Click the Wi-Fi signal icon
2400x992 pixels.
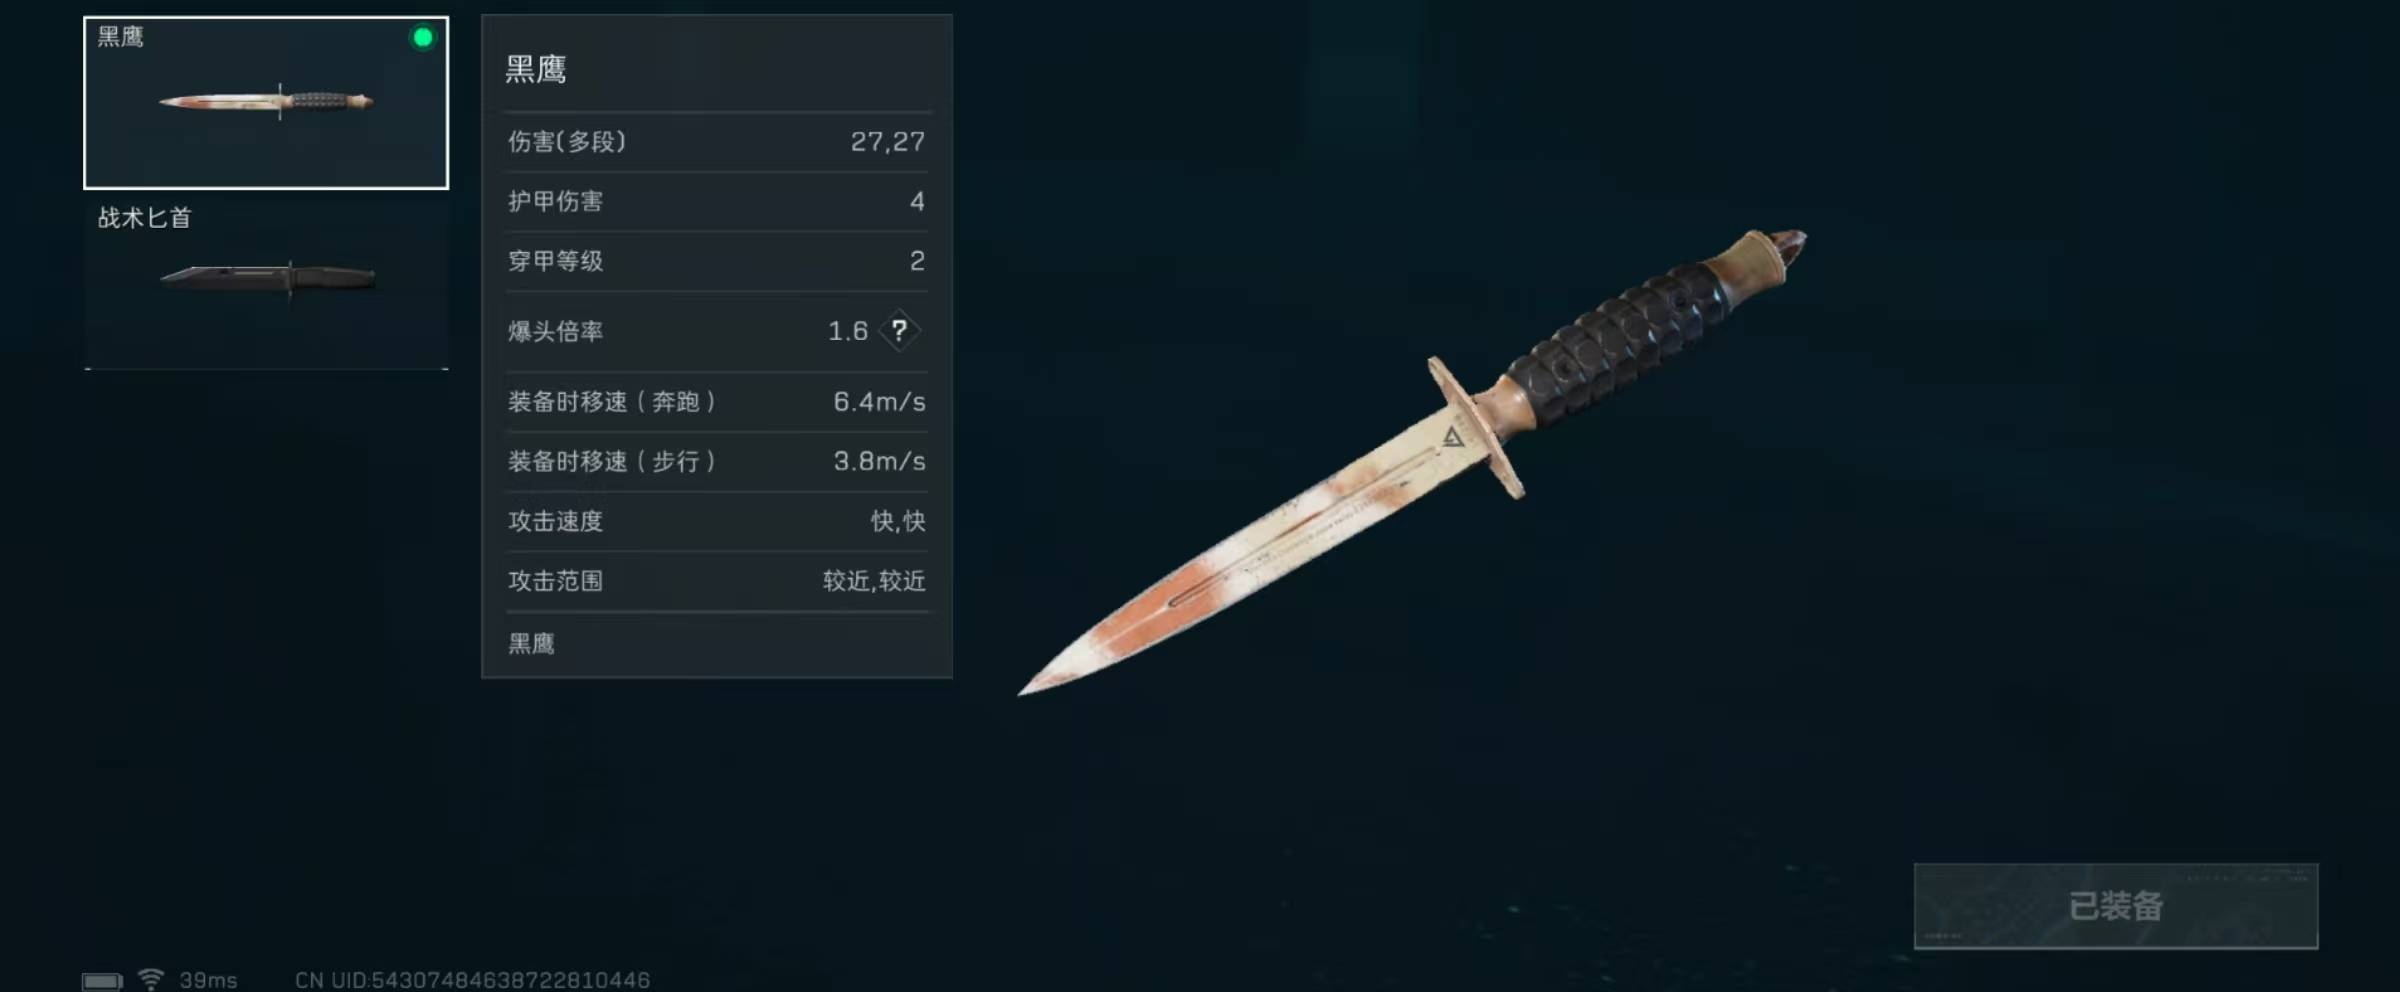click(151, 979)
